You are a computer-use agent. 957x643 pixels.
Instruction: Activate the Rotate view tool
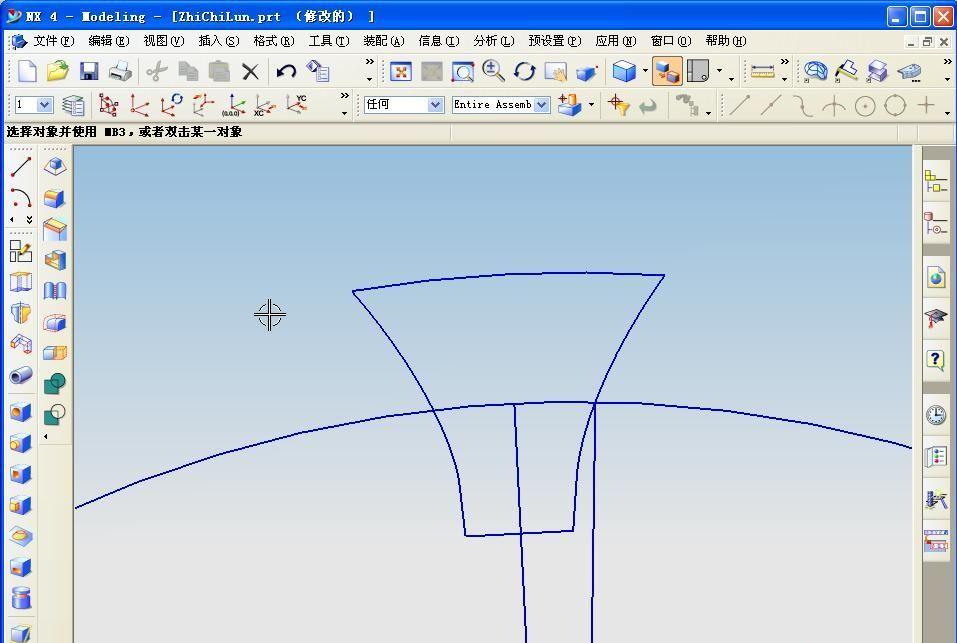click(525, 71)
